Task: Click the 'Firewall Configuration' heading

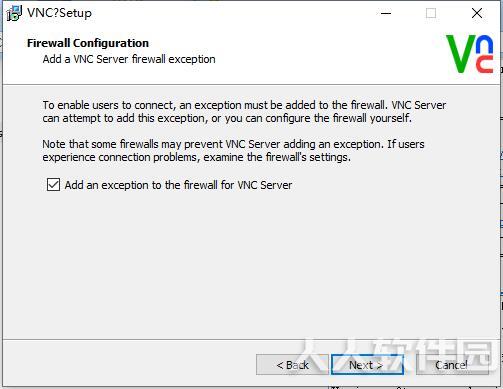Action: tap(88, 43)
